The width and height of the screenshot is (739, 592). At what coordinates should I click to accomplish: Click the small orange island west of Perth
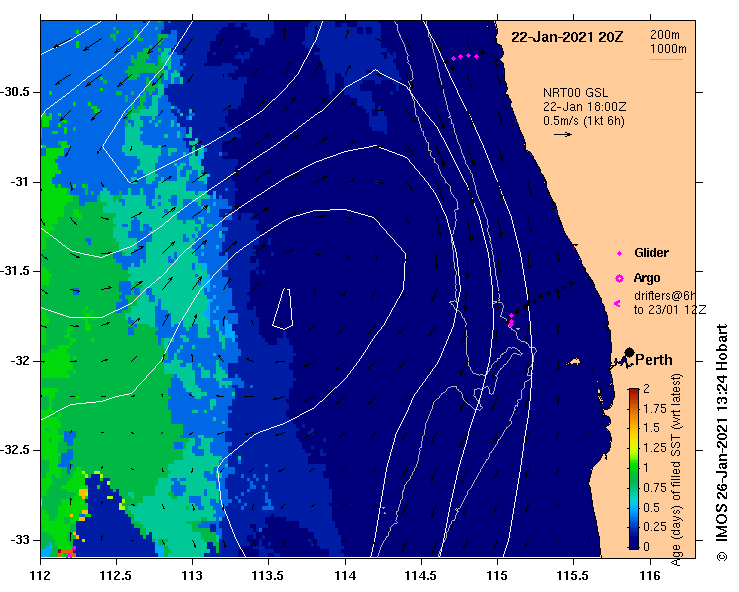[574, 362]
